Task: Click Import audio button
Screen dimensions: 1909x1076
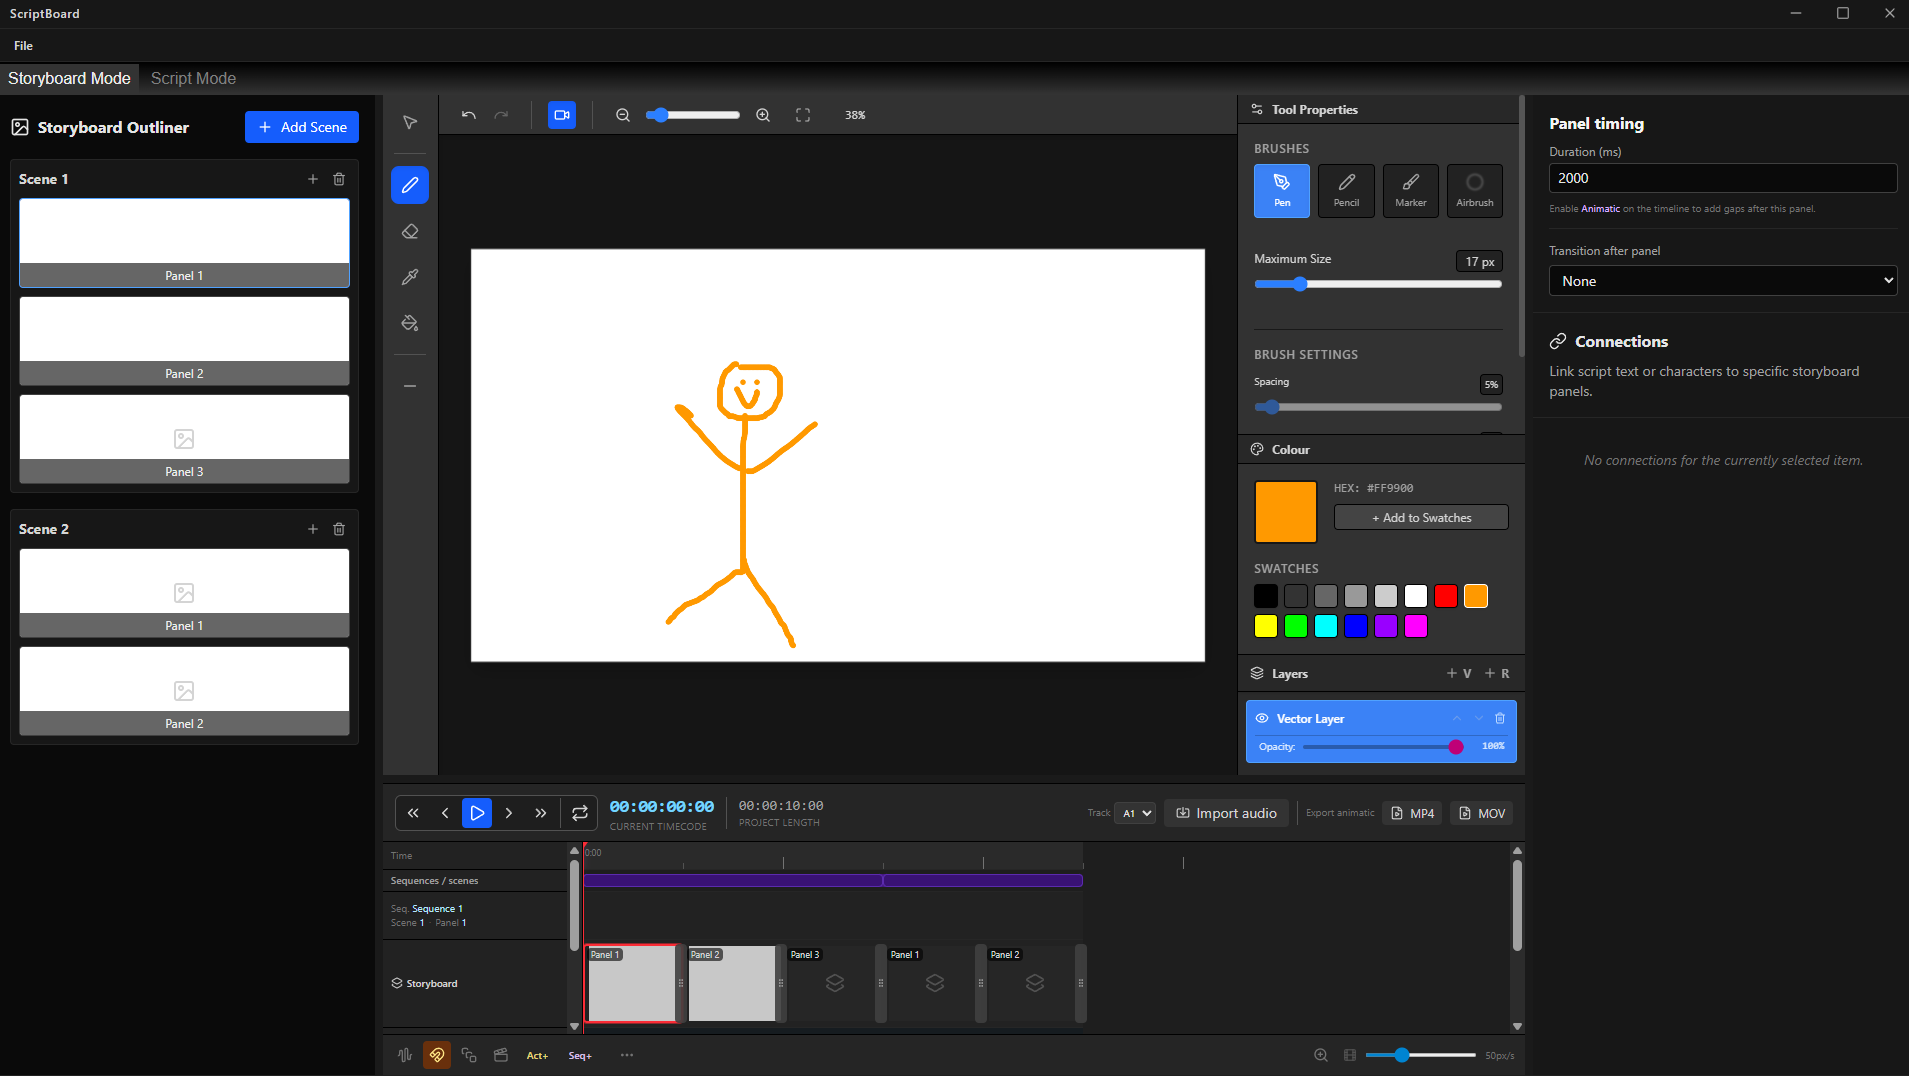Action: point(1226,813)
